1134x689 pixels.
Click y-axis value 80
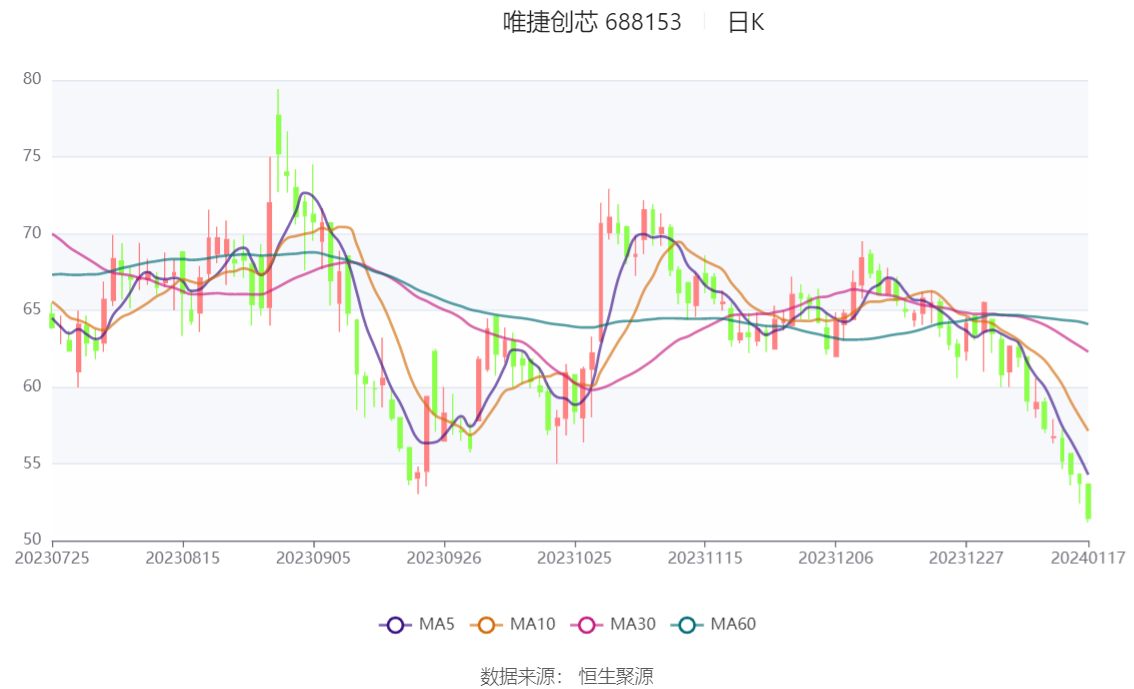click(32, 79)
